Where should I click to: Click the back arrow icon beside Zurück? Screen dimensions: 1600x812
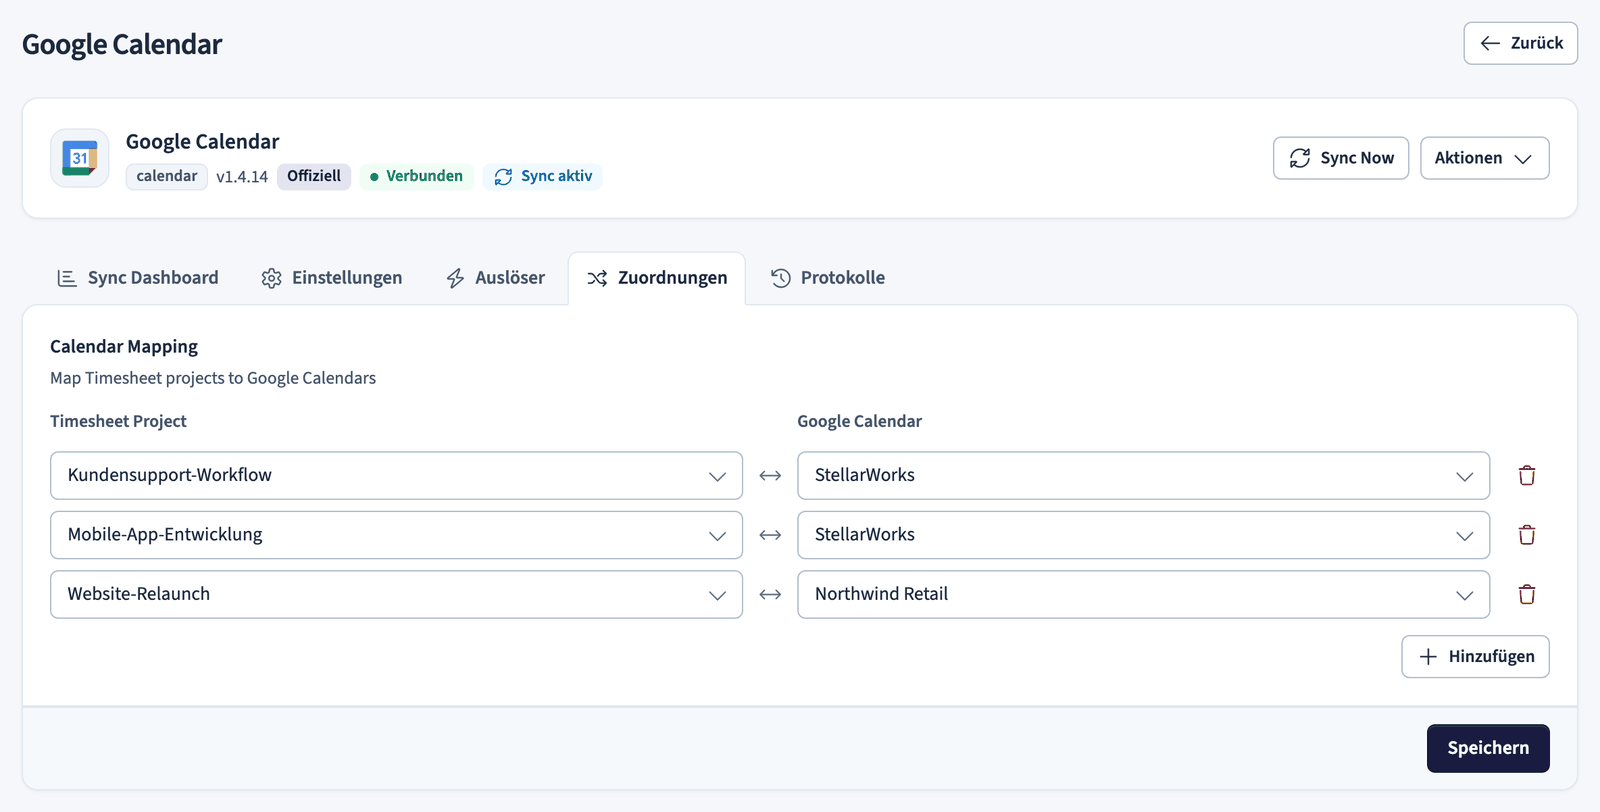pos(1490,43)
